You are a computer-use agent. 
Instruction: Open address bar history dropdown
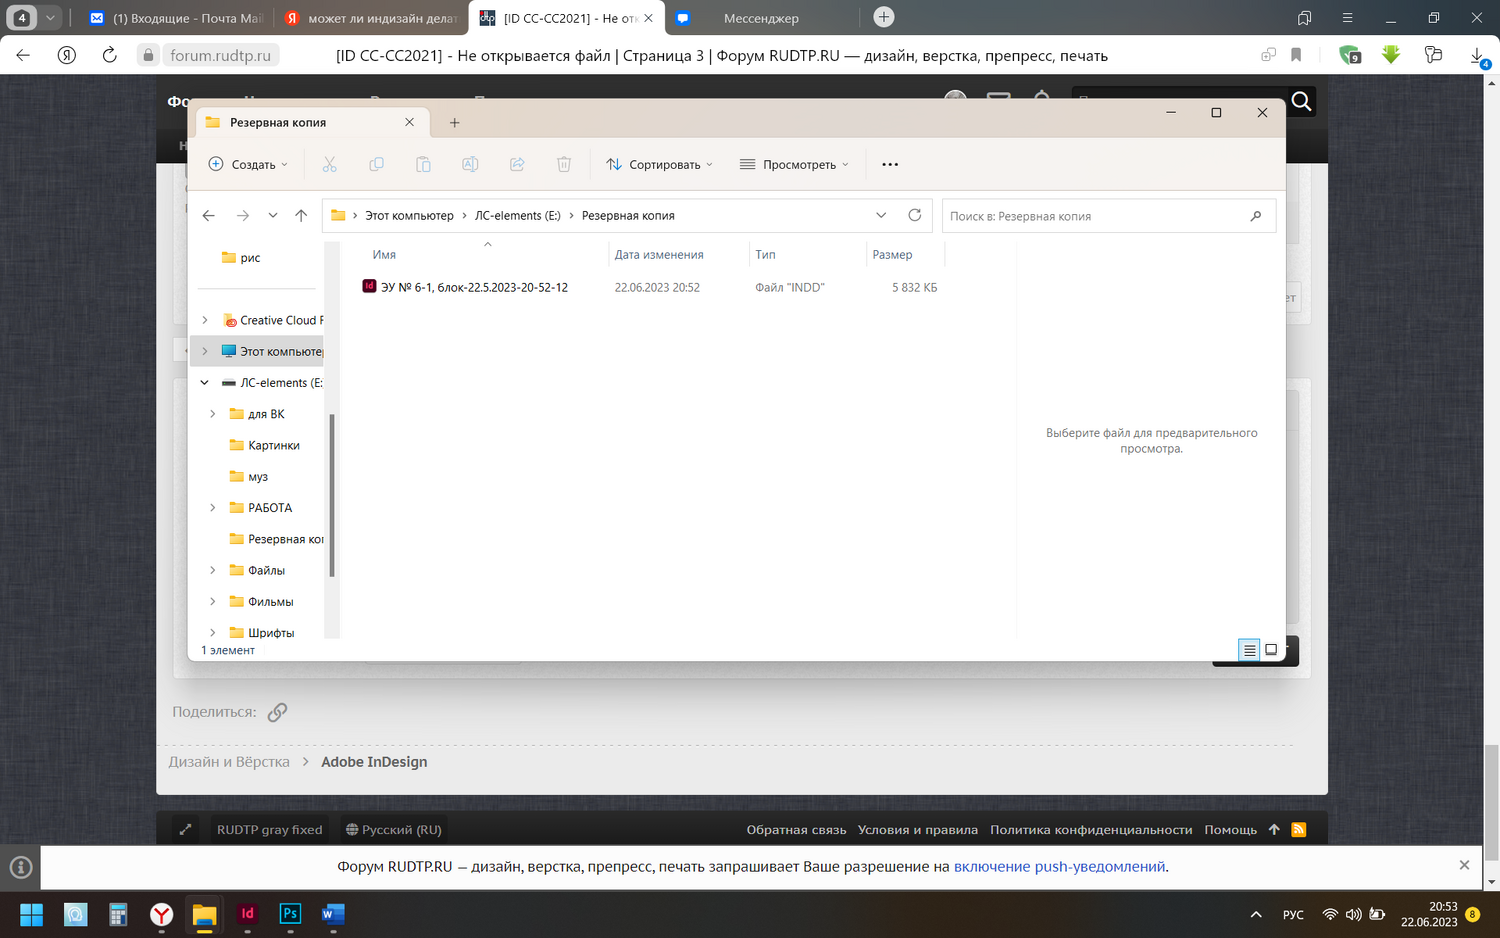(881, 215)
